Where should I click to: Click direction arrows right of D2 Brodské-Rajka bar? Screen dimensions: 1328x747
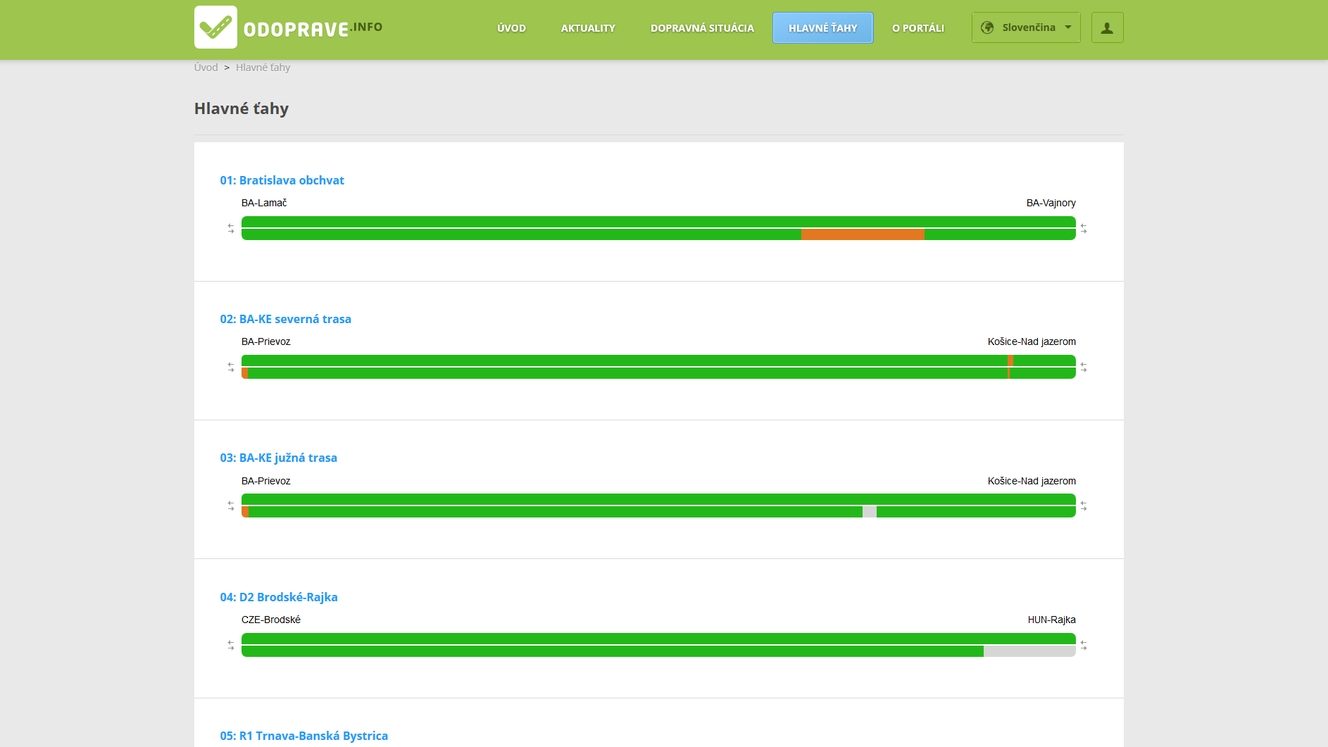pos(1083,645)
